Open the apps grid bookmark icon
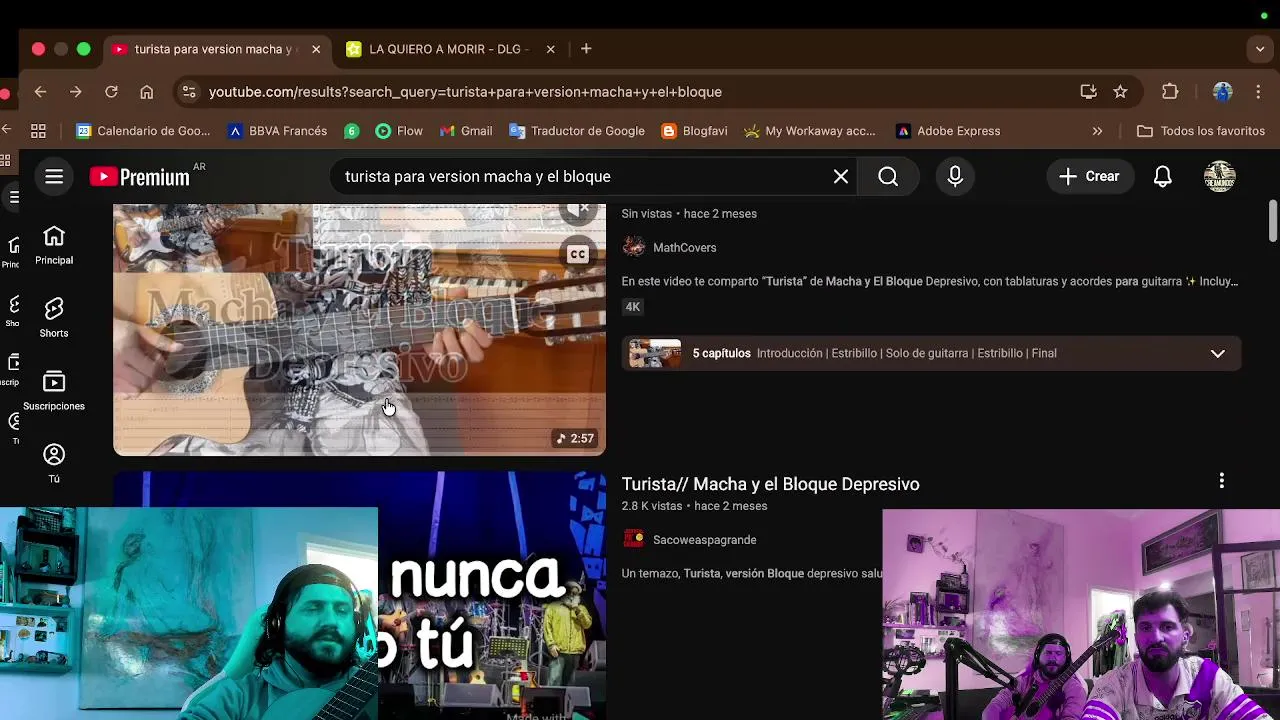This screenshot has height=720, width=1280. pyautogui.click(x=38, y=131)
